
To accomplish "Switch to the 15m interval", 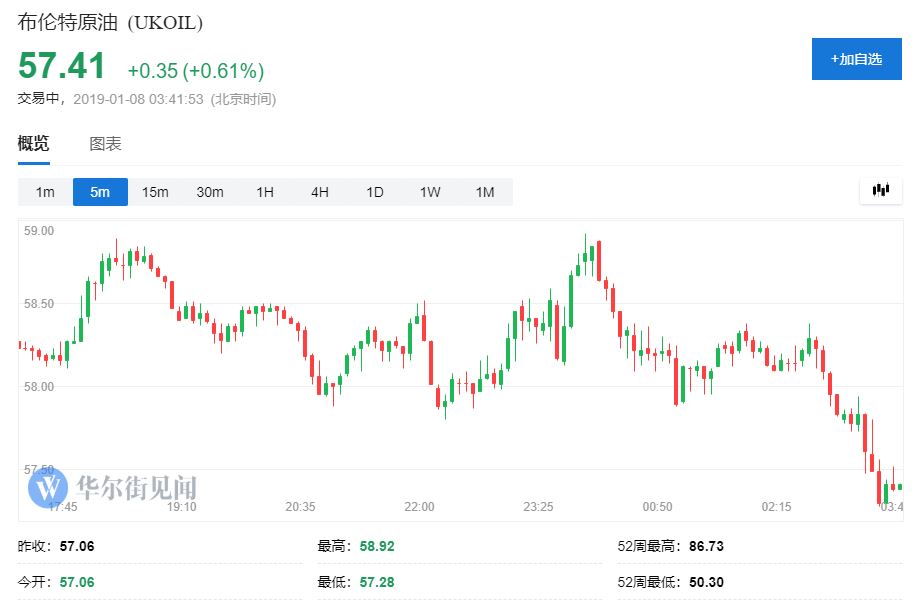I will coord(155,192).
